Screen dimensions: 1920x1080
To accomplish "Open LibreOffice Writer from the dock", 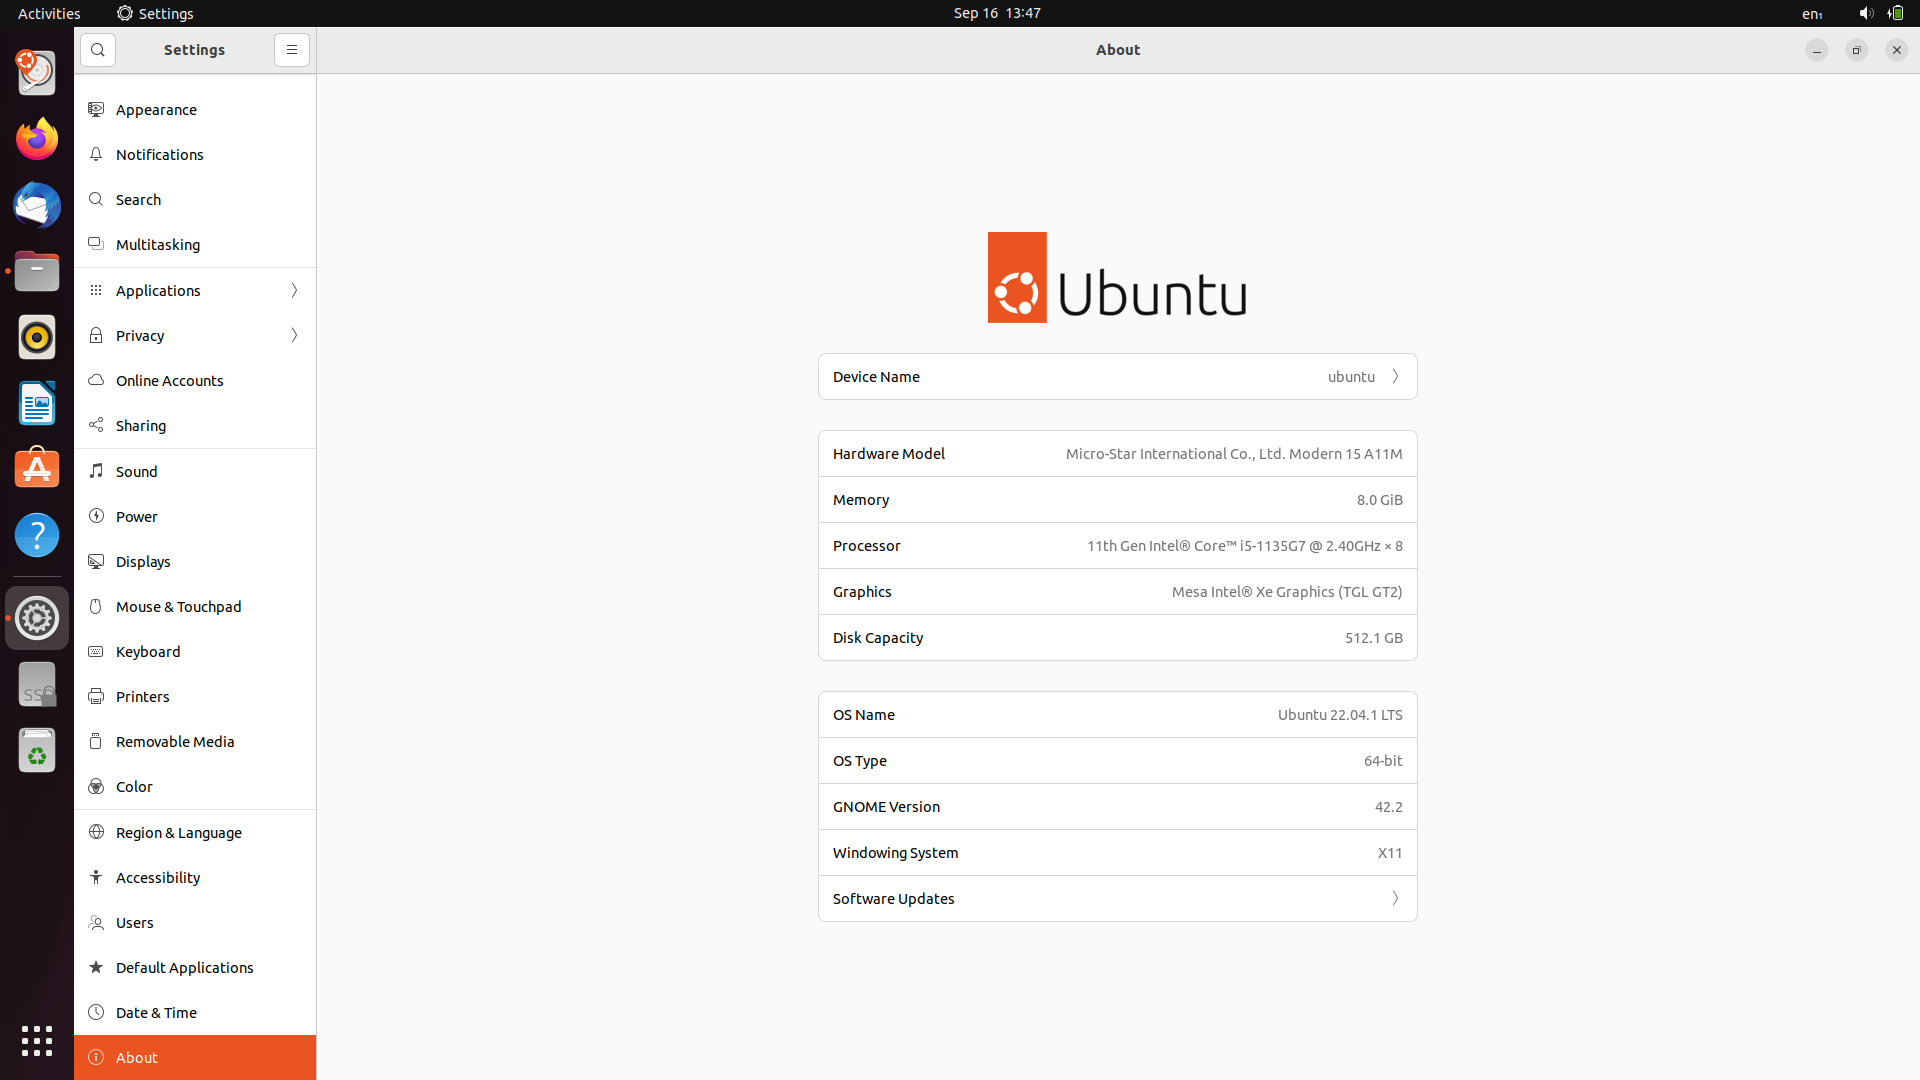I will click(37, 403).
